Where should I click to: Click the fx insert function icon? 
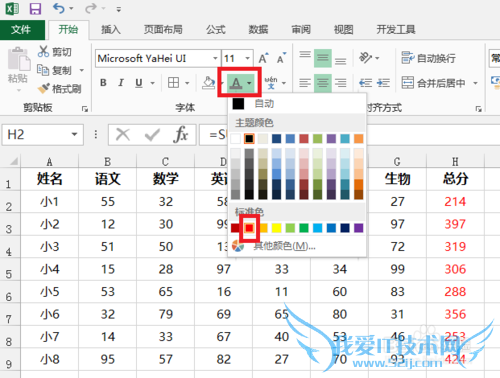[x=180, y=135]
